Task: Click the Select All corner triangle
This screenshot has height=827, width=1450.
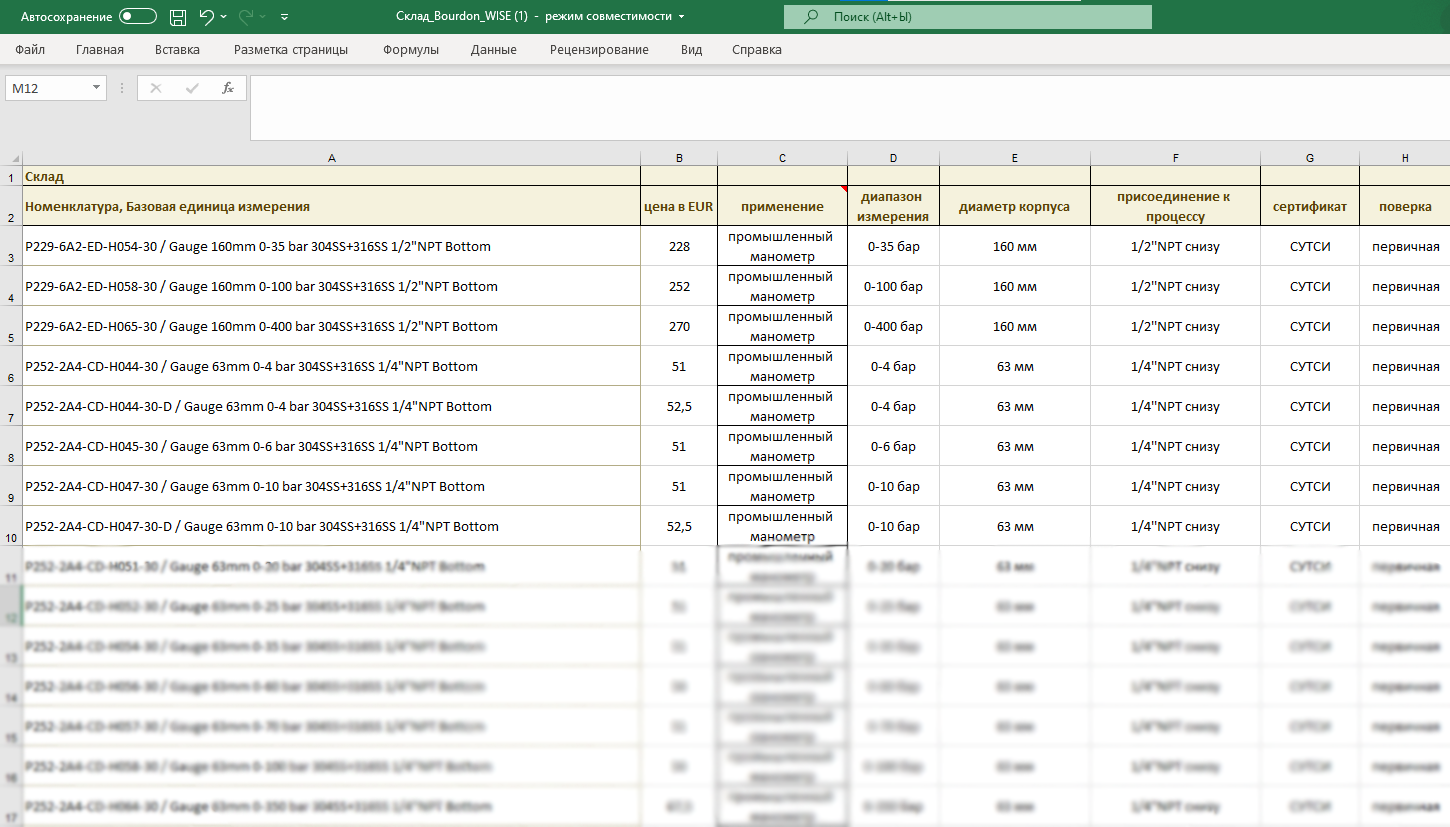Action: 14,158
